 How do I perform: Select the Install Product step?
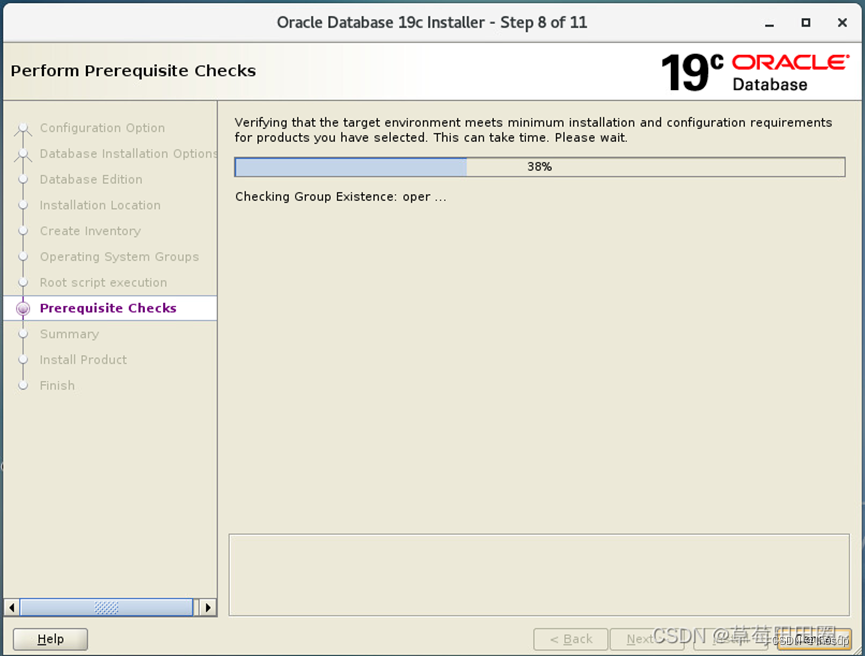(x=83, y=360)
